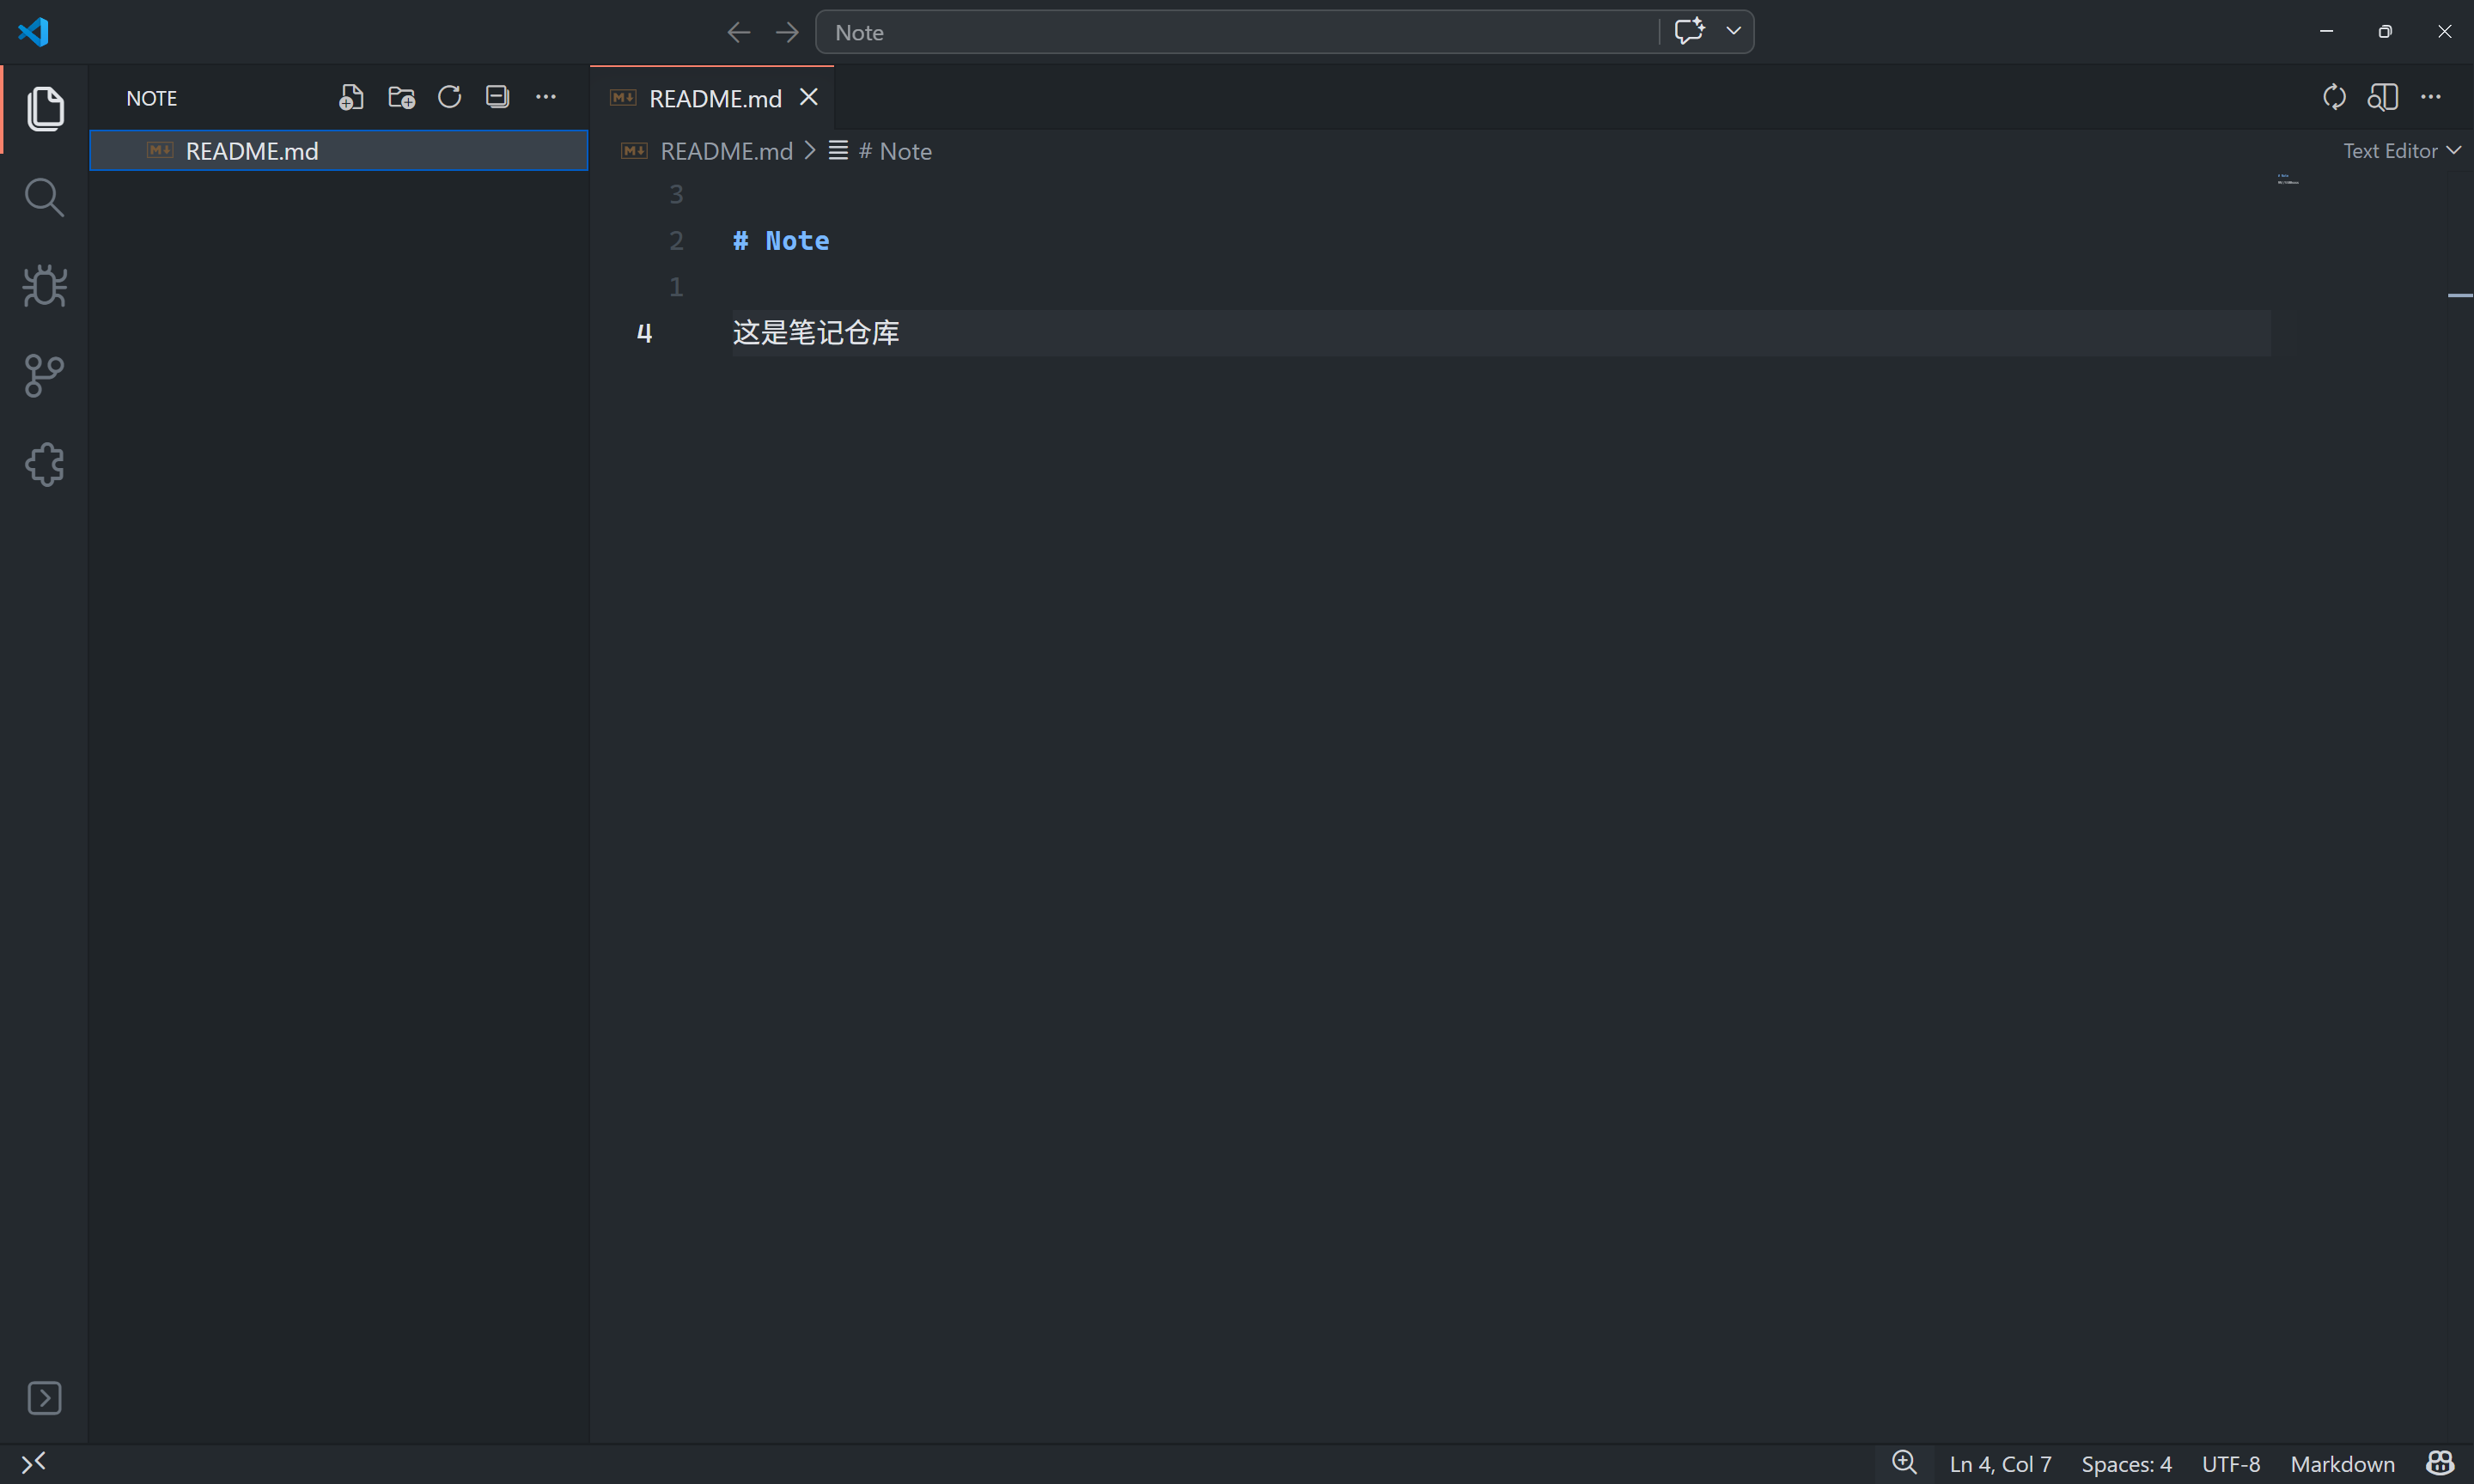Screen dimensions: 2474x1484
Task: Change the Spaces: 4 indentation setting
Action: click(2126, 1463)
